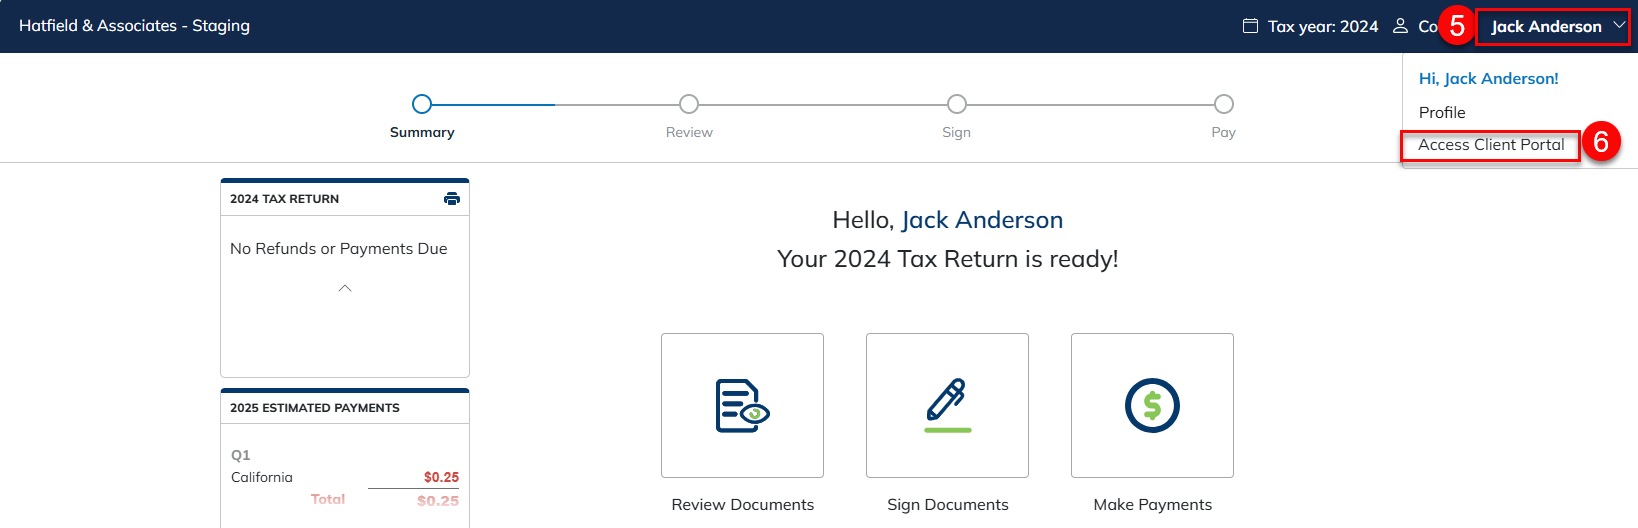Collapse the 2024 Tax Return panel chevron
Image resolution: width=1638 pixels, height=528 pixels.
click(345, 288)
